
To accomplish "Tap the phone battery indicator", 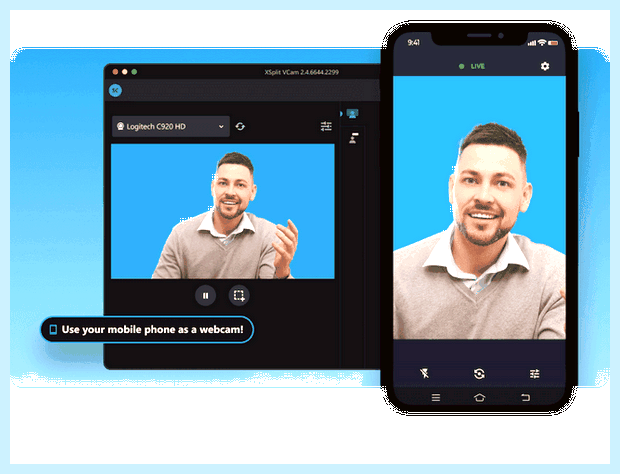I will click(553, 42).
